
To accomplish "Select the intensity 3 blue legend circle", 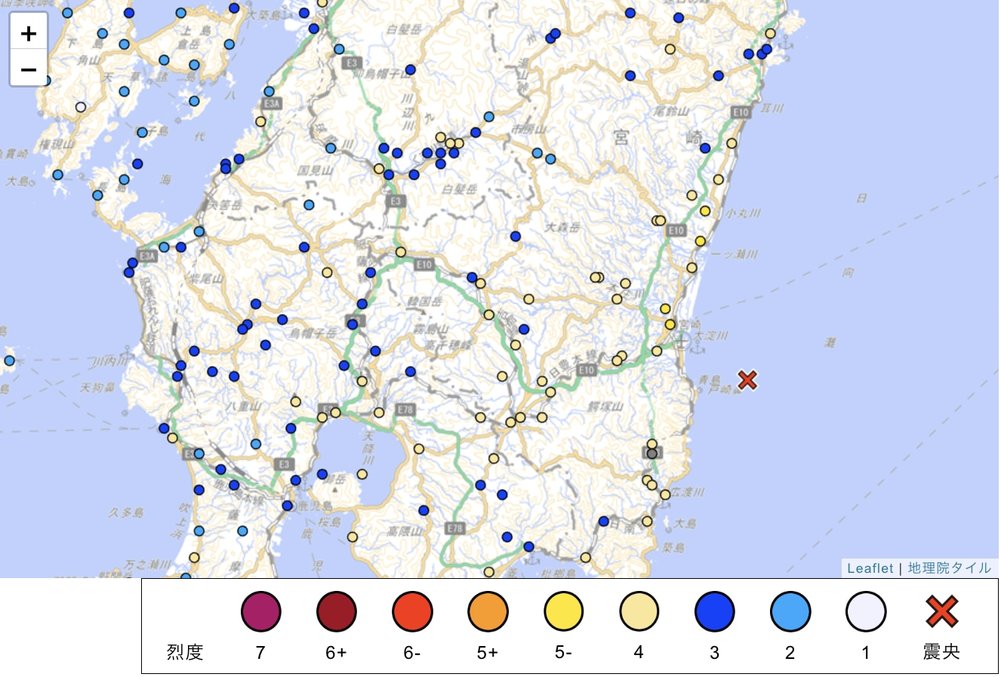I will [714, 611].
